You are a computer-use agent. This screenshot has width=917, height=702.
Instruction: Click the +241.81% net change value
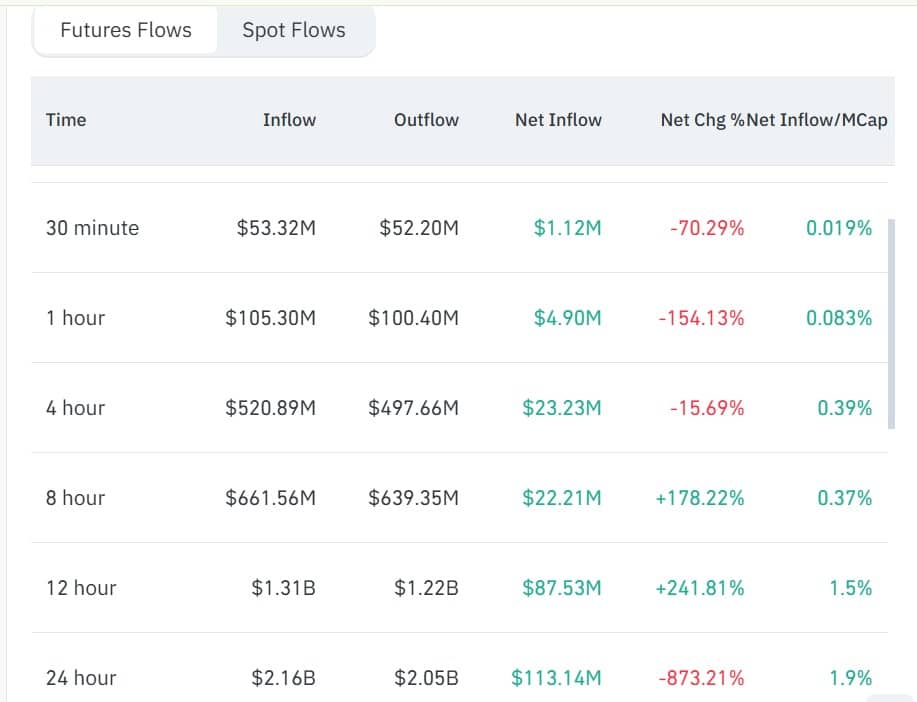701,588
